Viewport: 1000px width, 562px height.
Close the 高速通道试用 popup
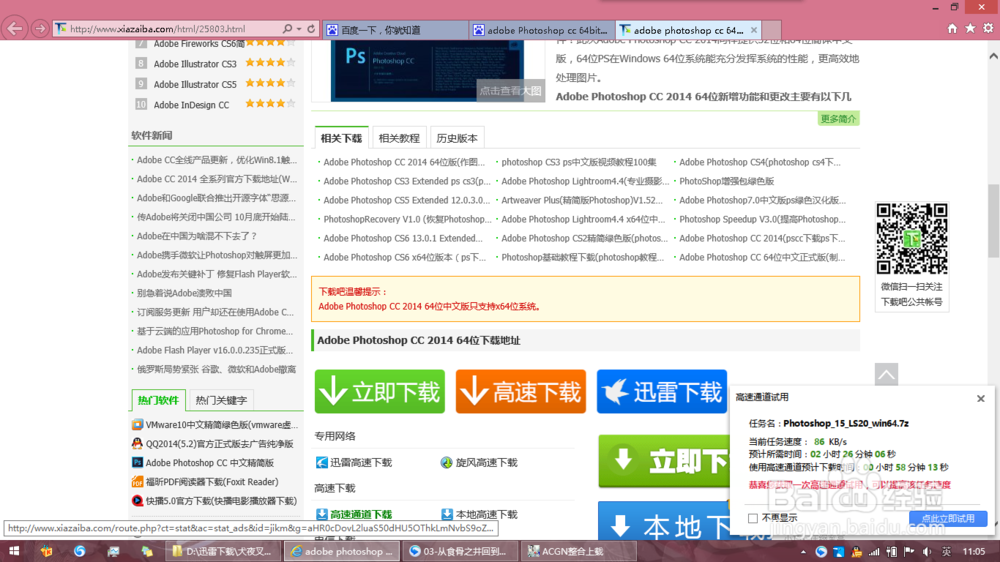click(x=981, y=399)
